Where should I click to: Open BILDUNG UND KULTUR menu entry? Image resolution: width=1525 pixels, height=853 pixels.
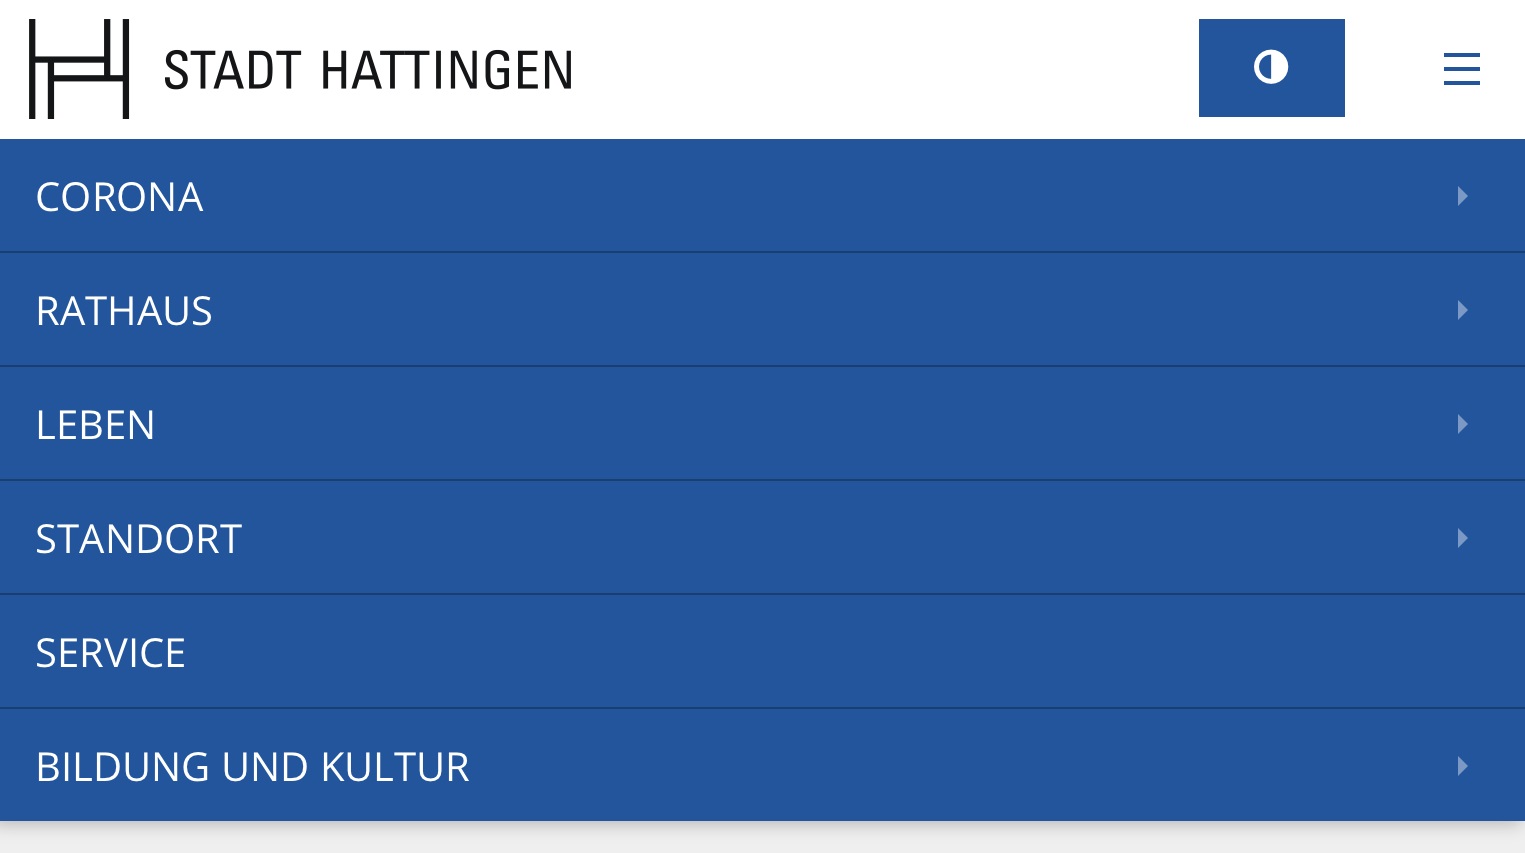pyautogui.click(x=252, y=767)
